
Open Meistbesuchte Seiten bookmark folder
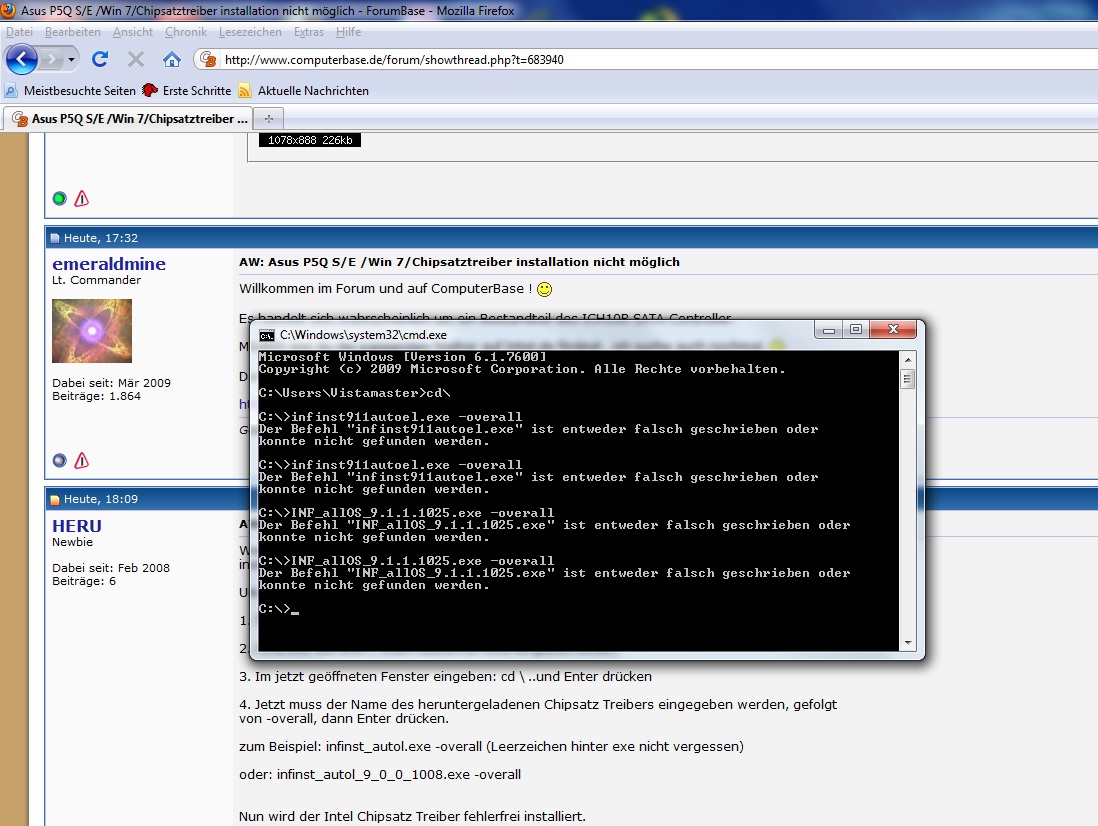71,90
